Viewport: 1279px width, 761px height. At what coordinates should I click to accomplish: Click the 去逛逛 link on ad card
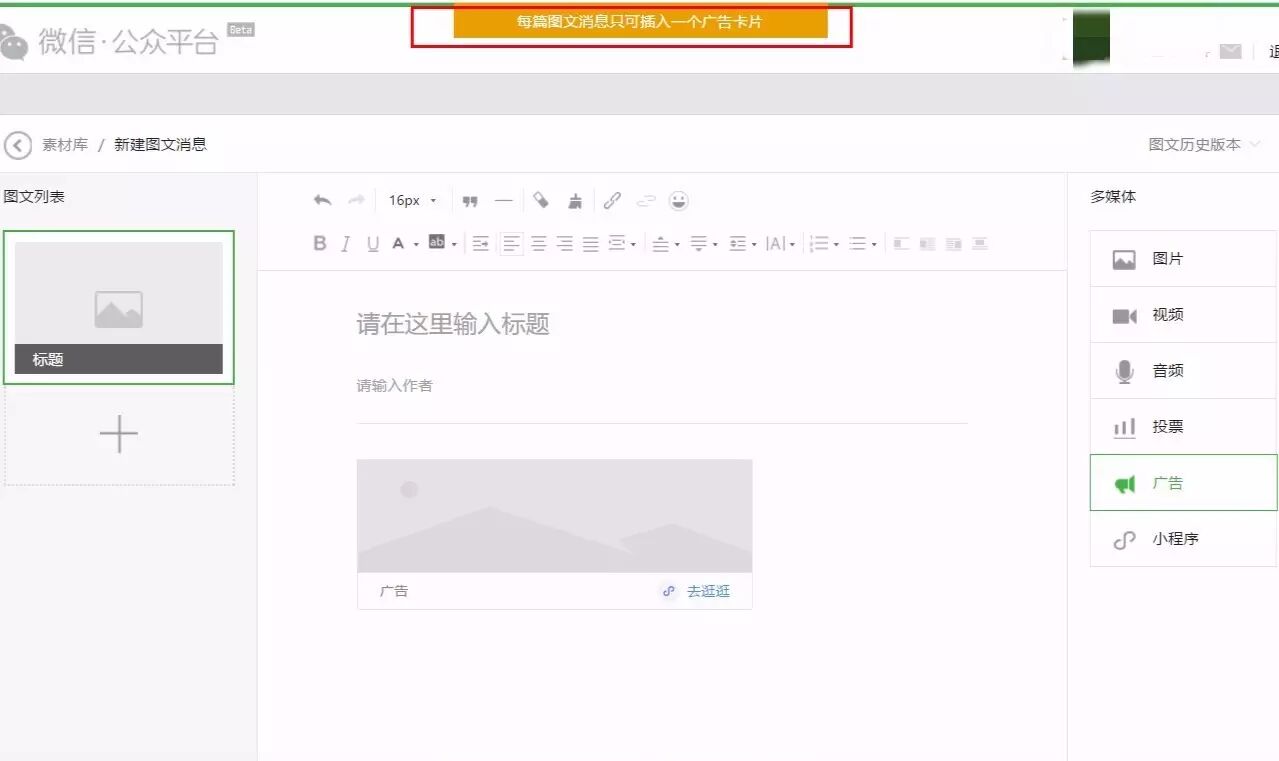tap(707, 591)
